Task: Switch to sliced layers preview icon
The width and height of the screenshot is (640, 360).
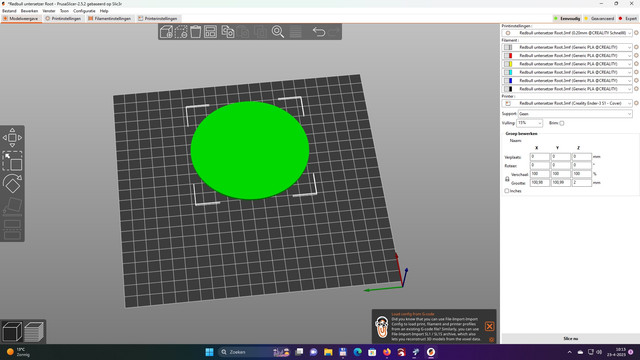Action: tap(34, 331)
